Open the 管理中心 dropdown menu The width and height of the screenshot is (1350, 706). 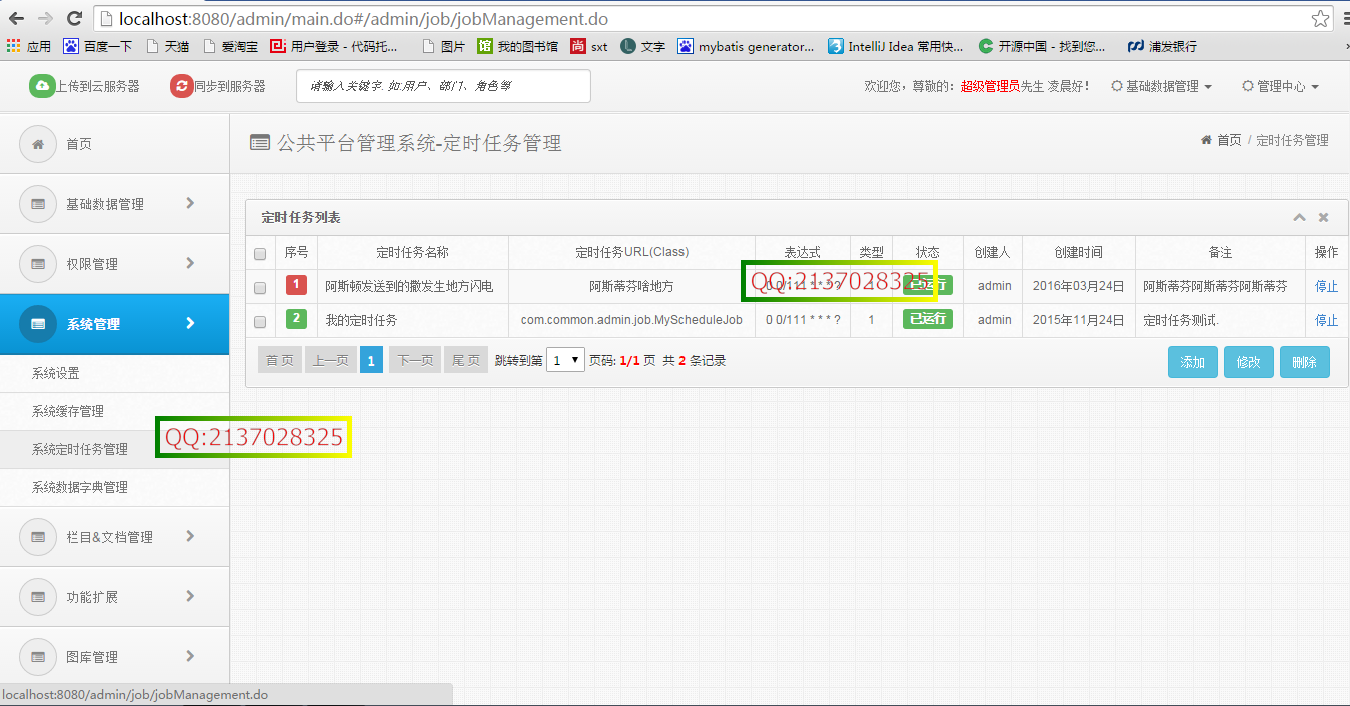click(1281, 87)
